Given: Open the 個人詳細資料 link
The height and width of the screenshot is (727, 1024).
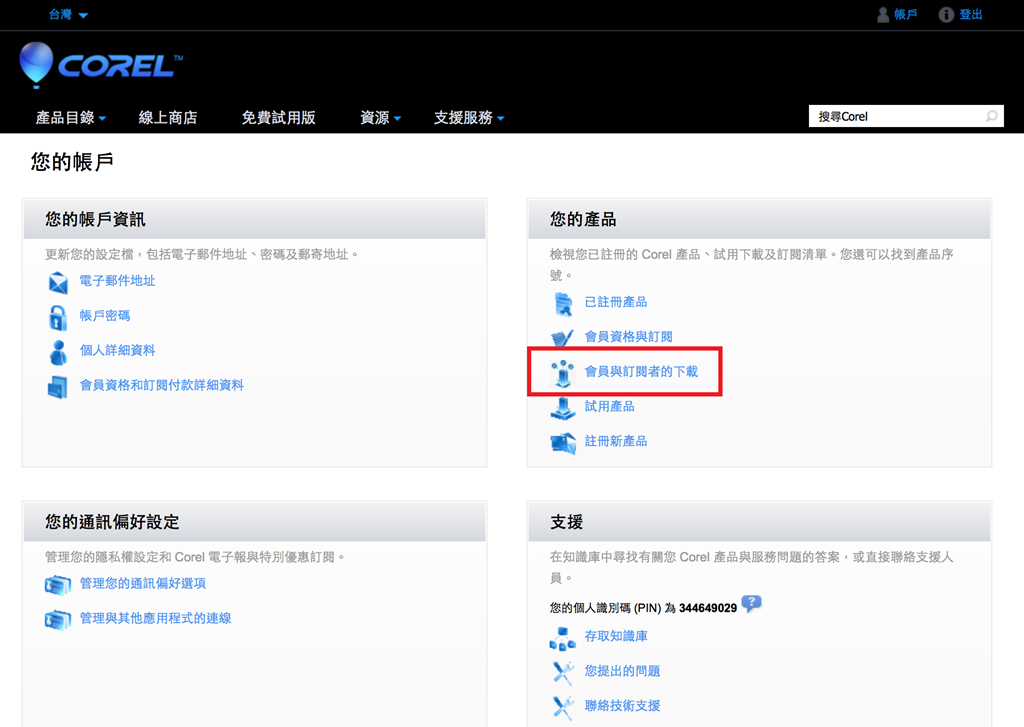Looking at the screenshot, I should pyautogui.click(x=118, y=350).
